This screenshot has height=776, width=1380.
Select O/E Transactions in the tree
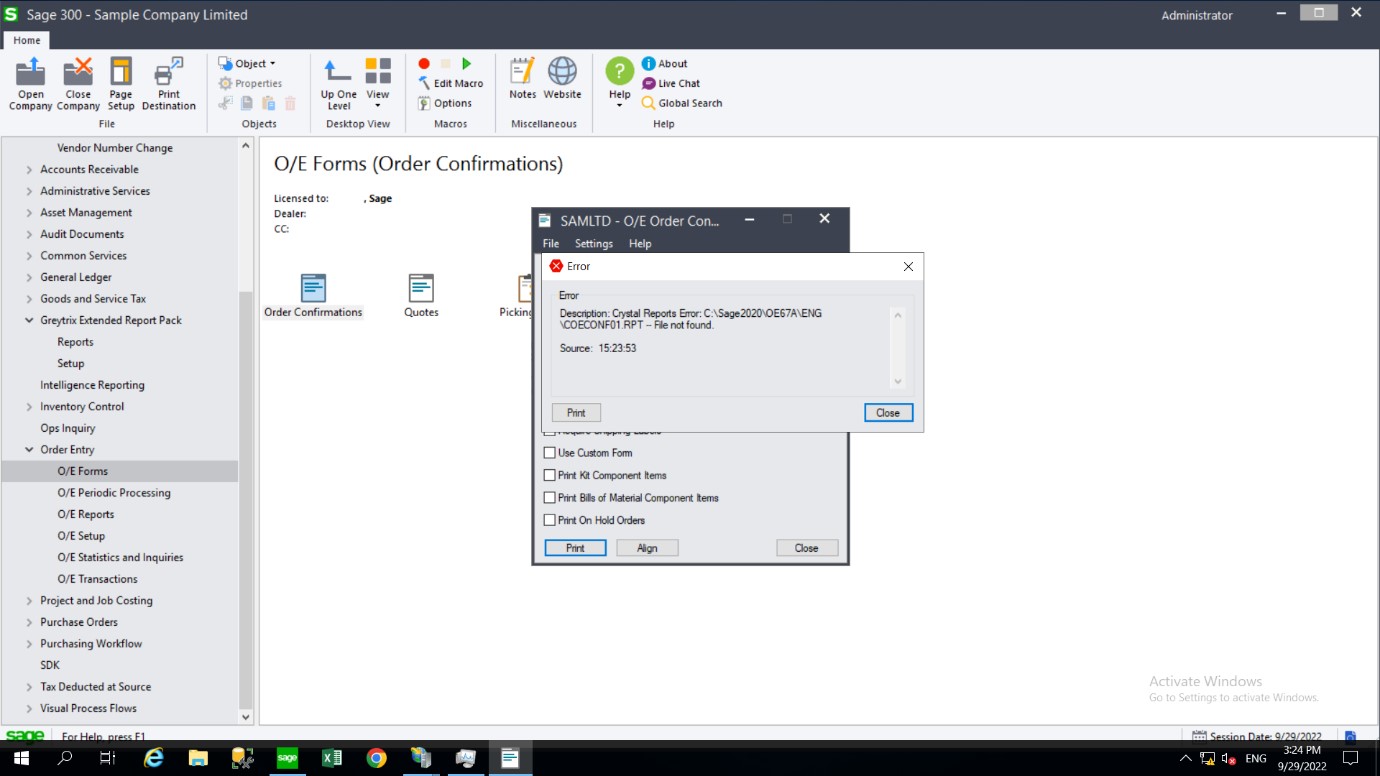pos(97,579)
